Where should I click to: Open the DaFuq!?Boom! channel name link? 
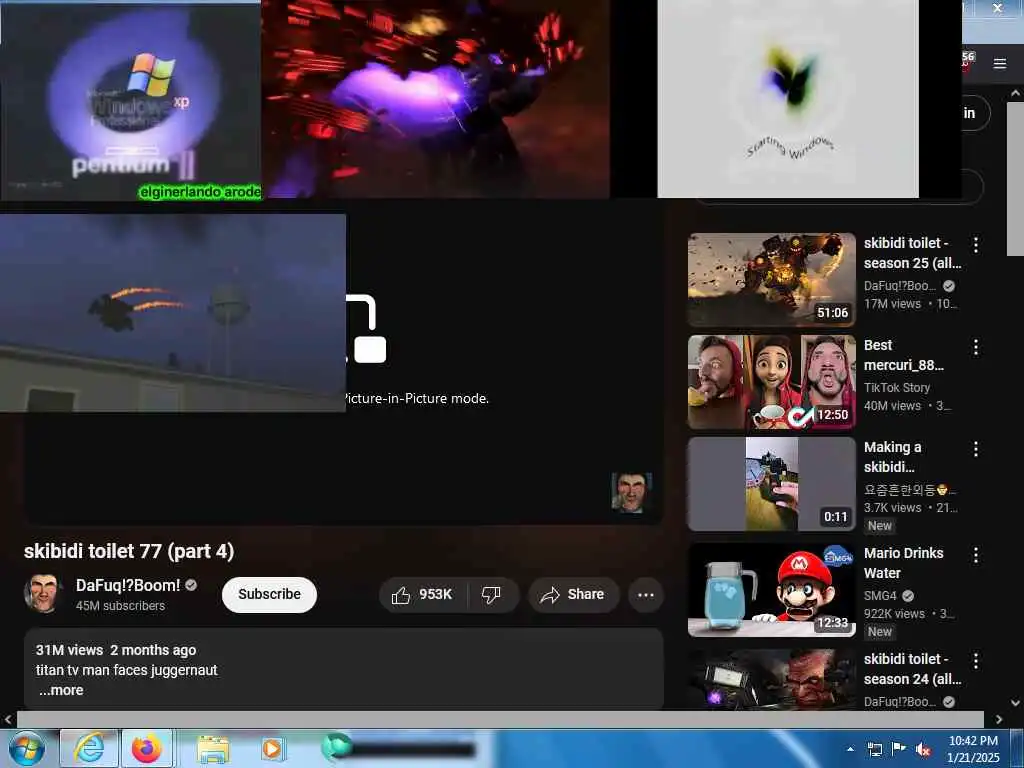click(x=128, y=585)
